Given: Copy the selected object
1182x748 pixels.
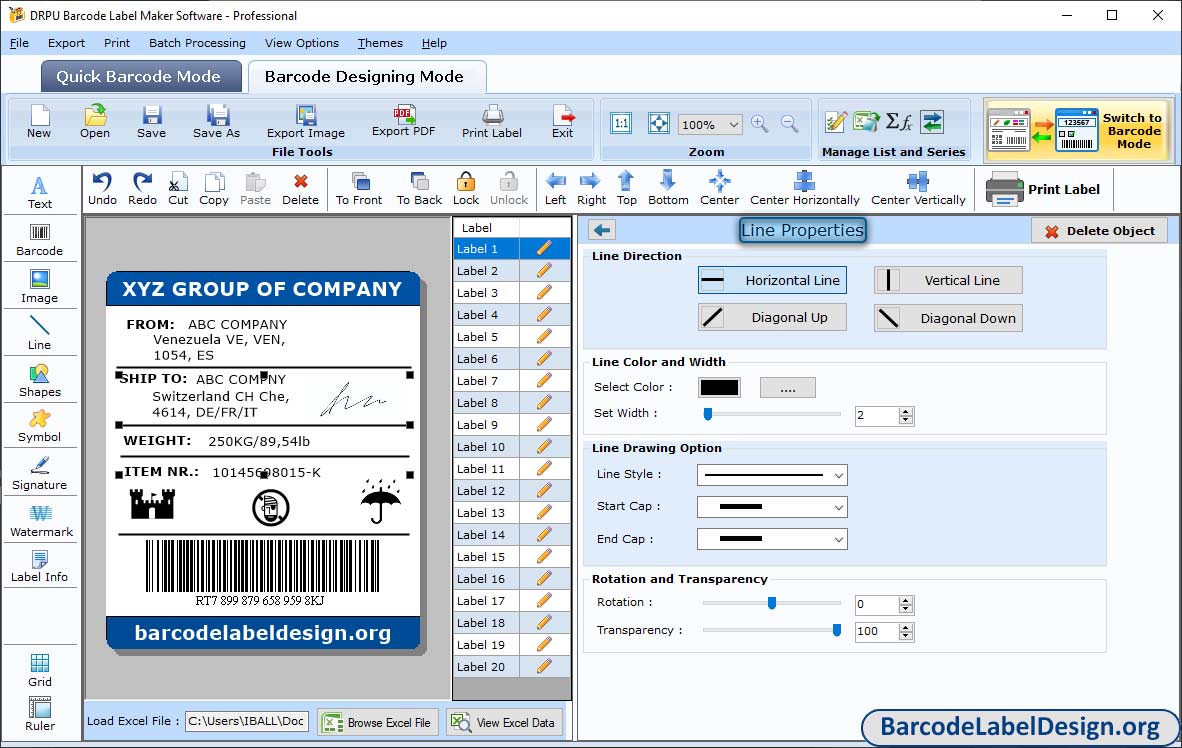Looking at the screenshot, I should pyautogui.click(x=214, y=189).
